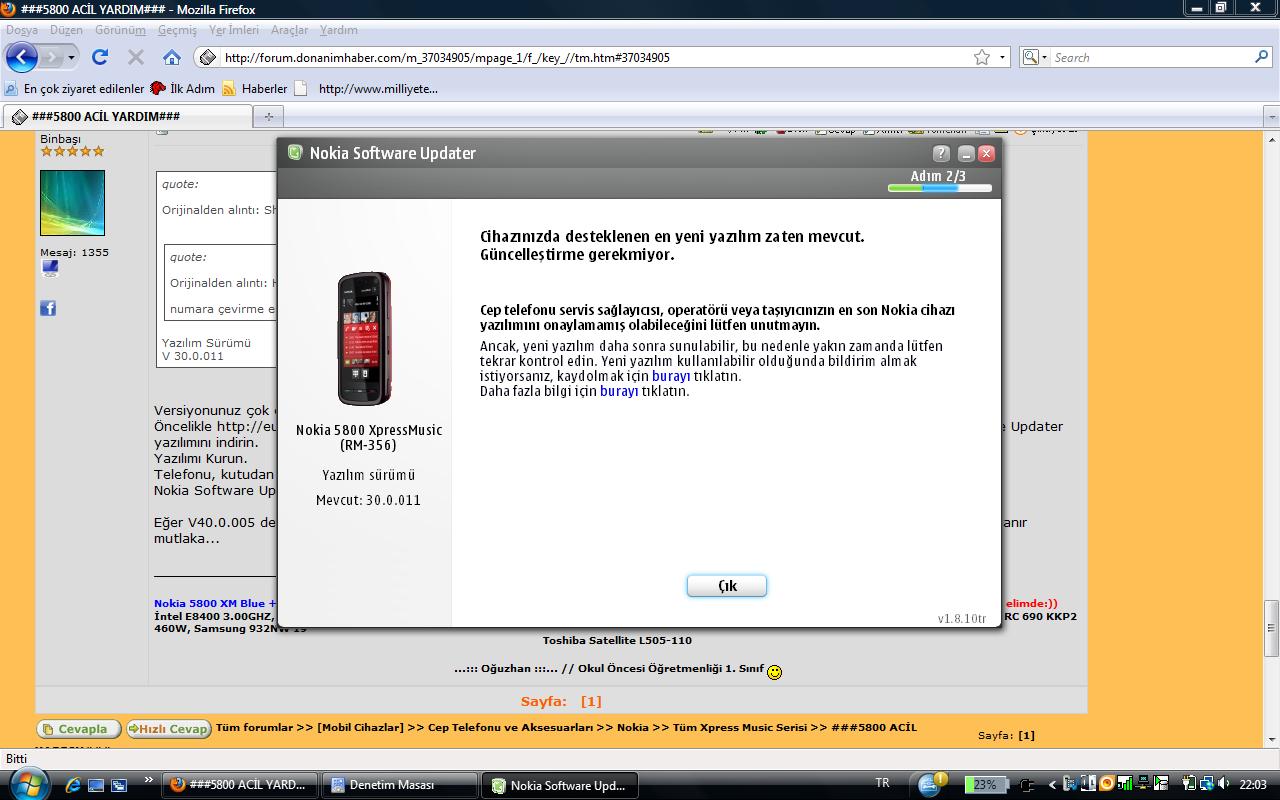The width and height of the screenshot is (1280, 800).
Task: Switch to Denetim Masası taskbar button
Action: pyautogui.click(x=400, y=785)
